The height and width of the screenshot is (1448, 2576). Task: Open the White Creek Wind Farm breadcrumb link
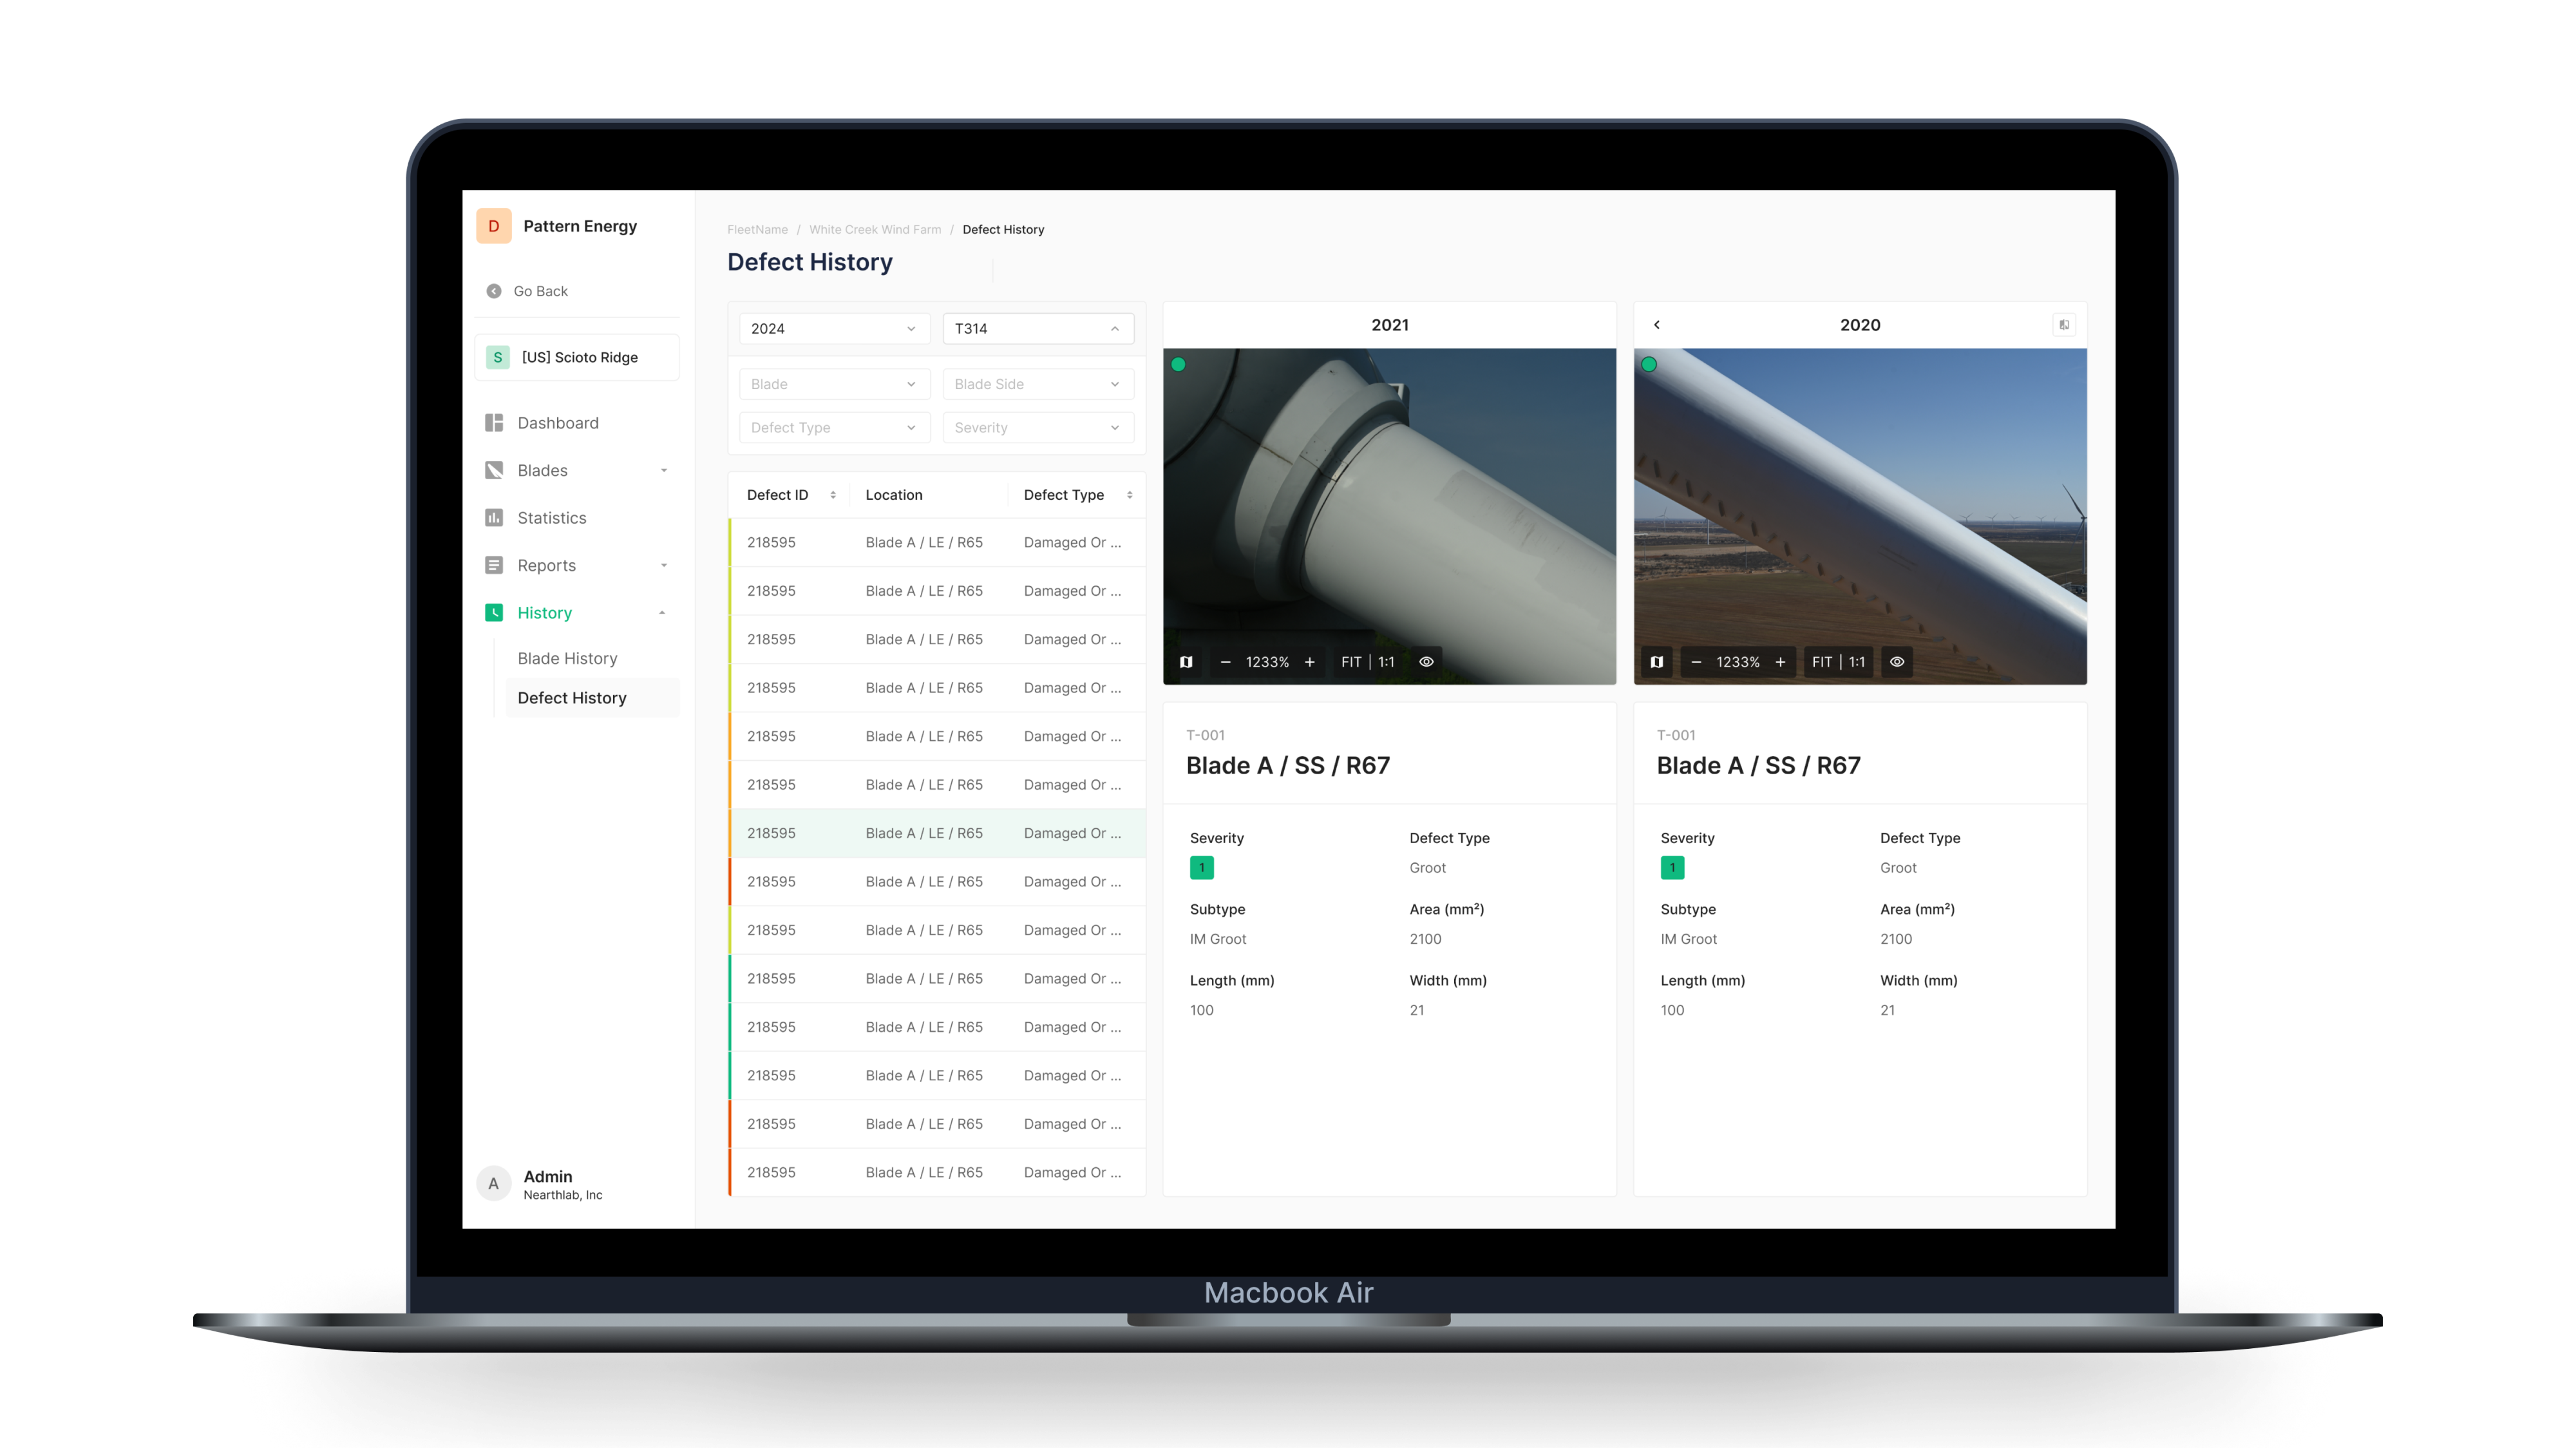(875, 229)
